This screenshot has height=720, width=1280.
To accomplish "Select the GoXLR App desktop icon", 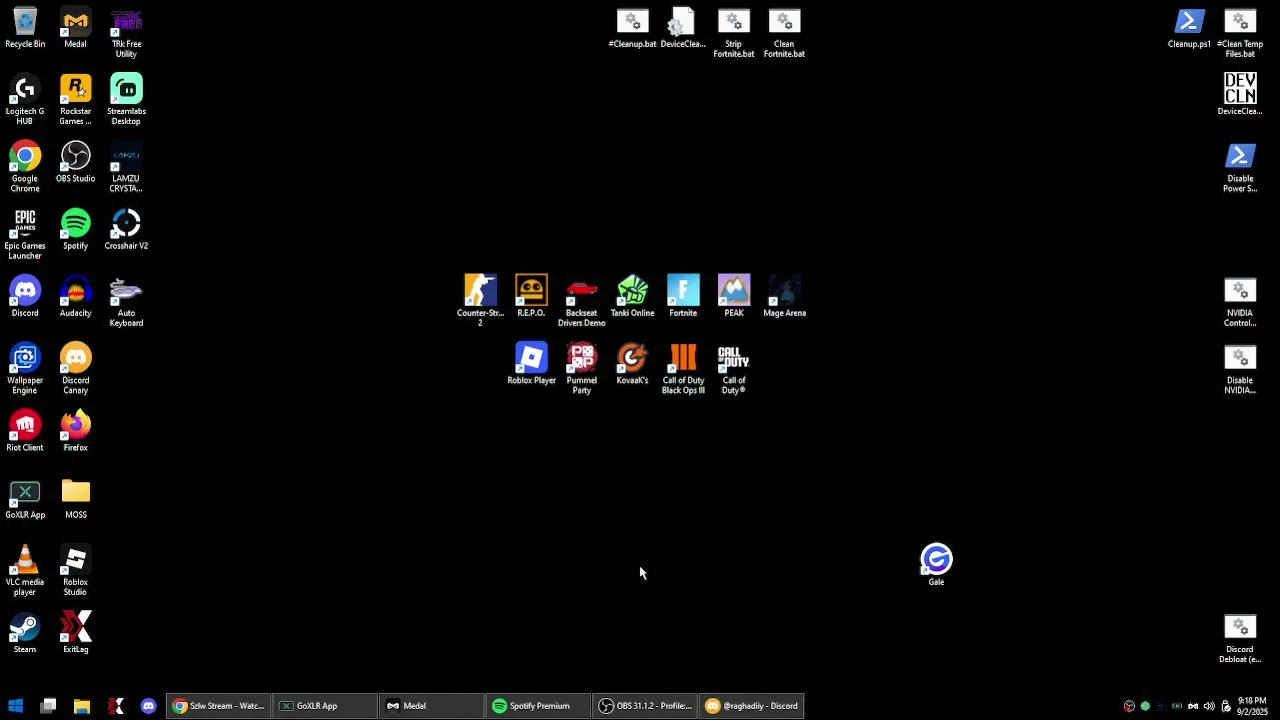I will [x=25, y=498].
